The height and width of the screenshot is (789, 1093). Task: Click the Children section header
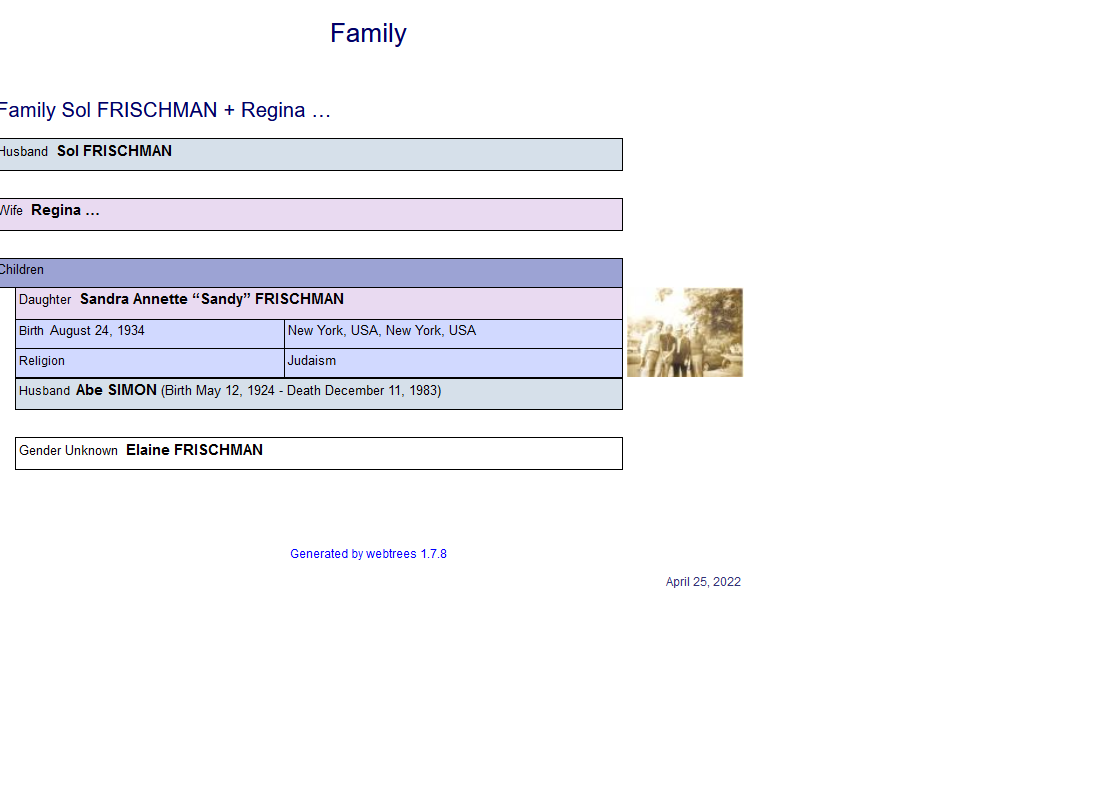click(22, 270)
